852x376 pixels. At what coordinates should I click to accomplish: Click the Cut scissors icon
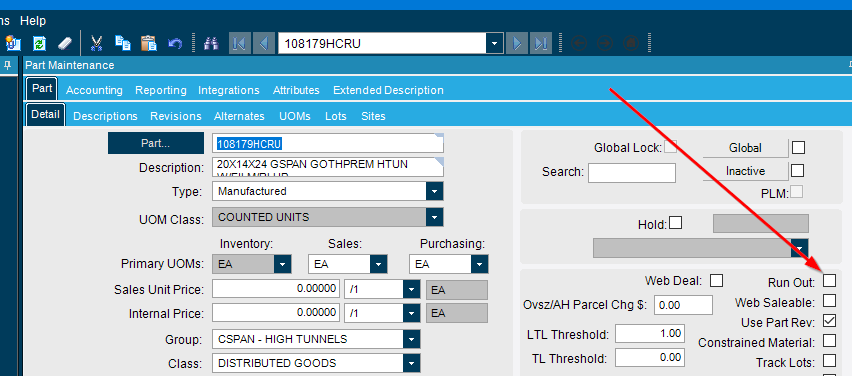[97, 43]
